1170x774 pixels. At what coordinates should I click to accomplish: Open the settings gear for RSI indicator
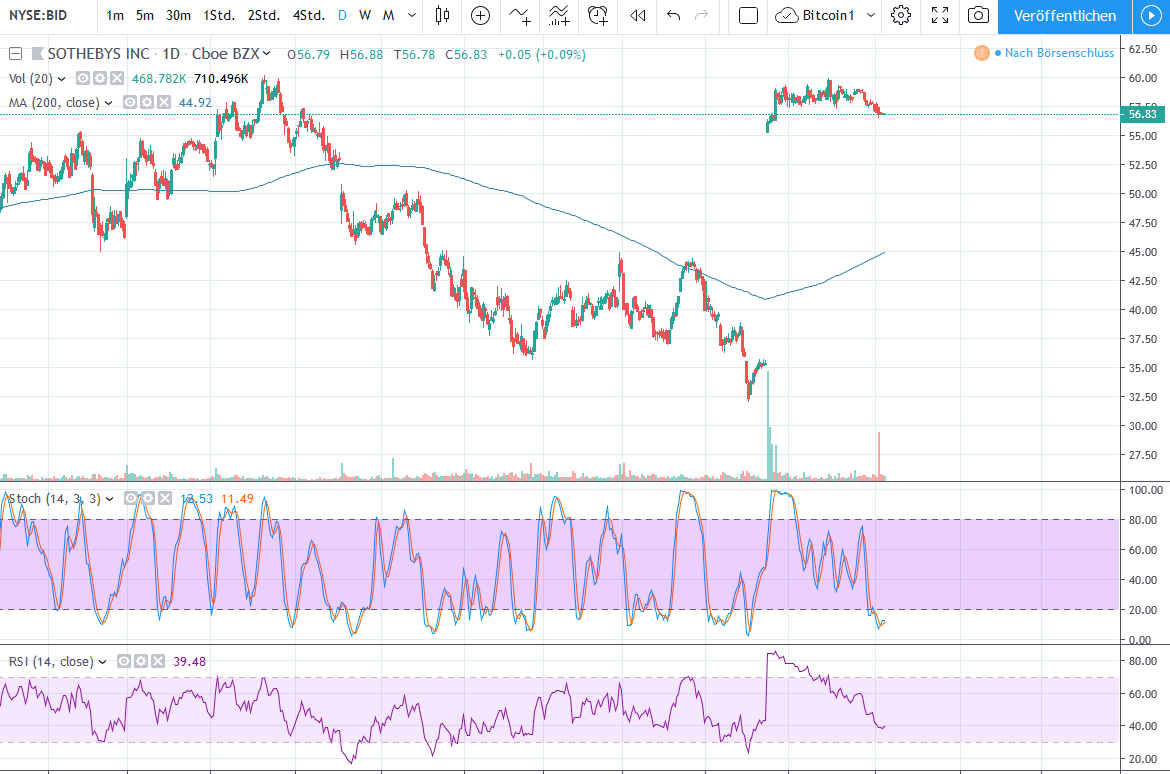141,661
